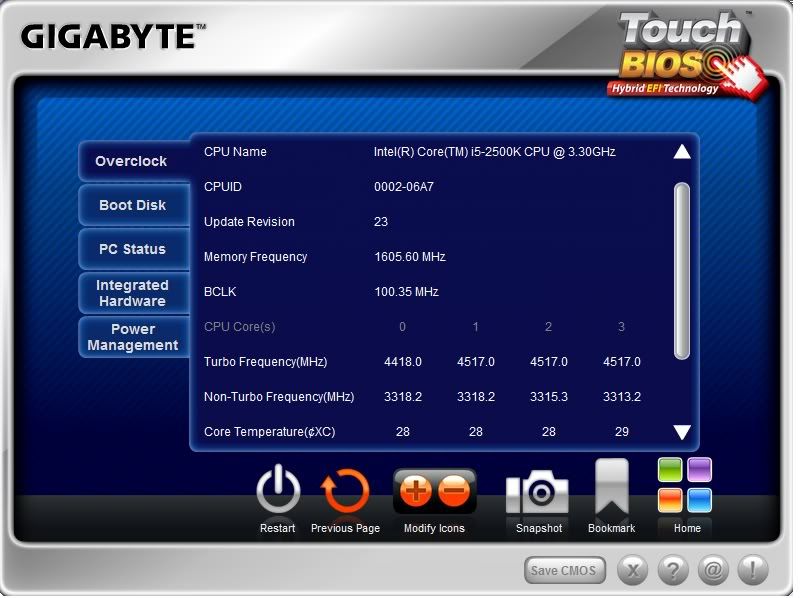The width and height of the screenshot is (800, 598).
Task: Select the Overclock tab
Action: coord(132,162)
